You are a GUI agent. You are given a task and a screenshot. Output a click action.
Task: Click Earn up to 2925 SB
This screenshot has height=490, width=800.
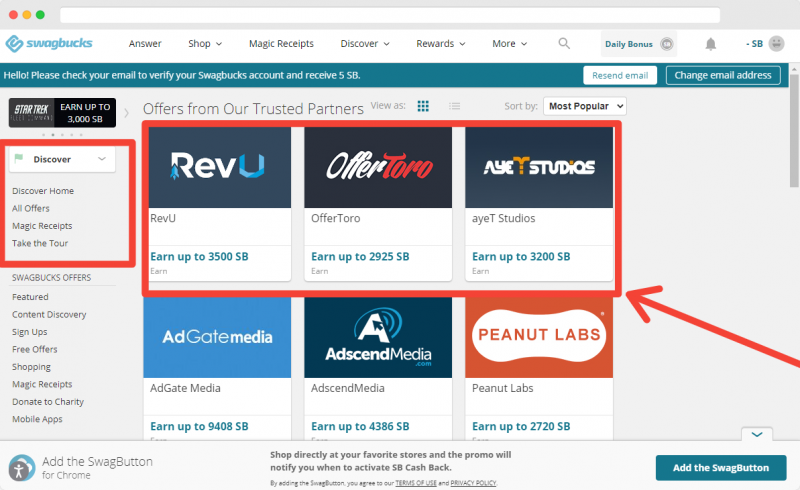(x=360, y=257)
